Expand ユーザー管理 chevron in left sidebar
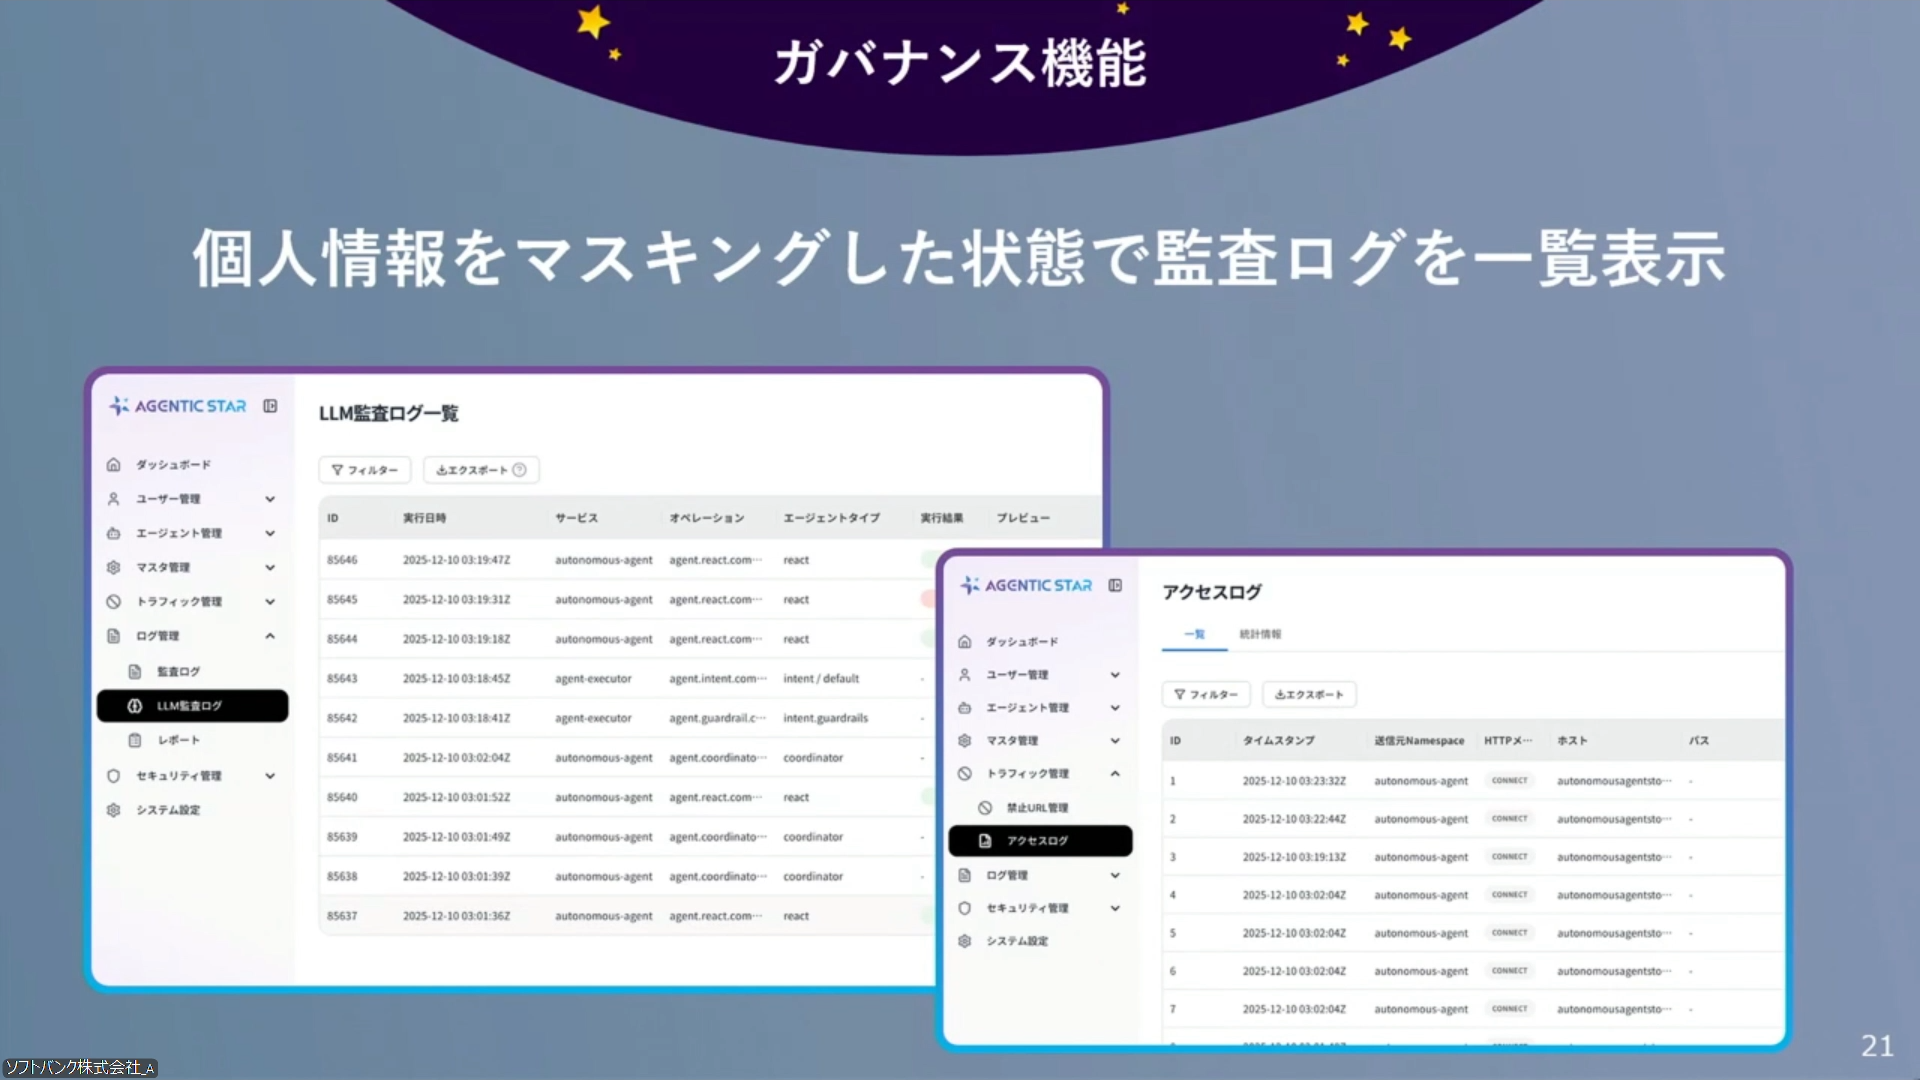The width and height of the screenshot is (1920, 1080). pos(270,499)
